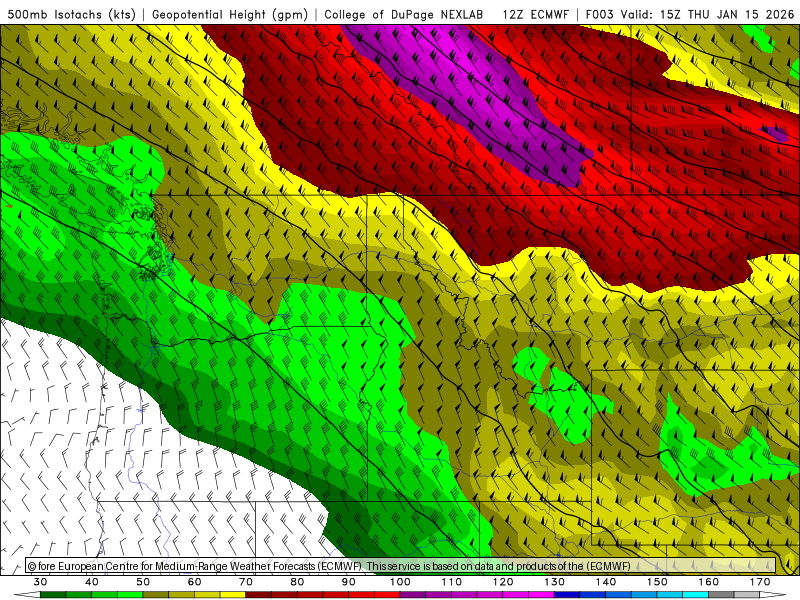Click the dark blue swatch starting at 130
This screenshot has height=600, width=800.
567,595
